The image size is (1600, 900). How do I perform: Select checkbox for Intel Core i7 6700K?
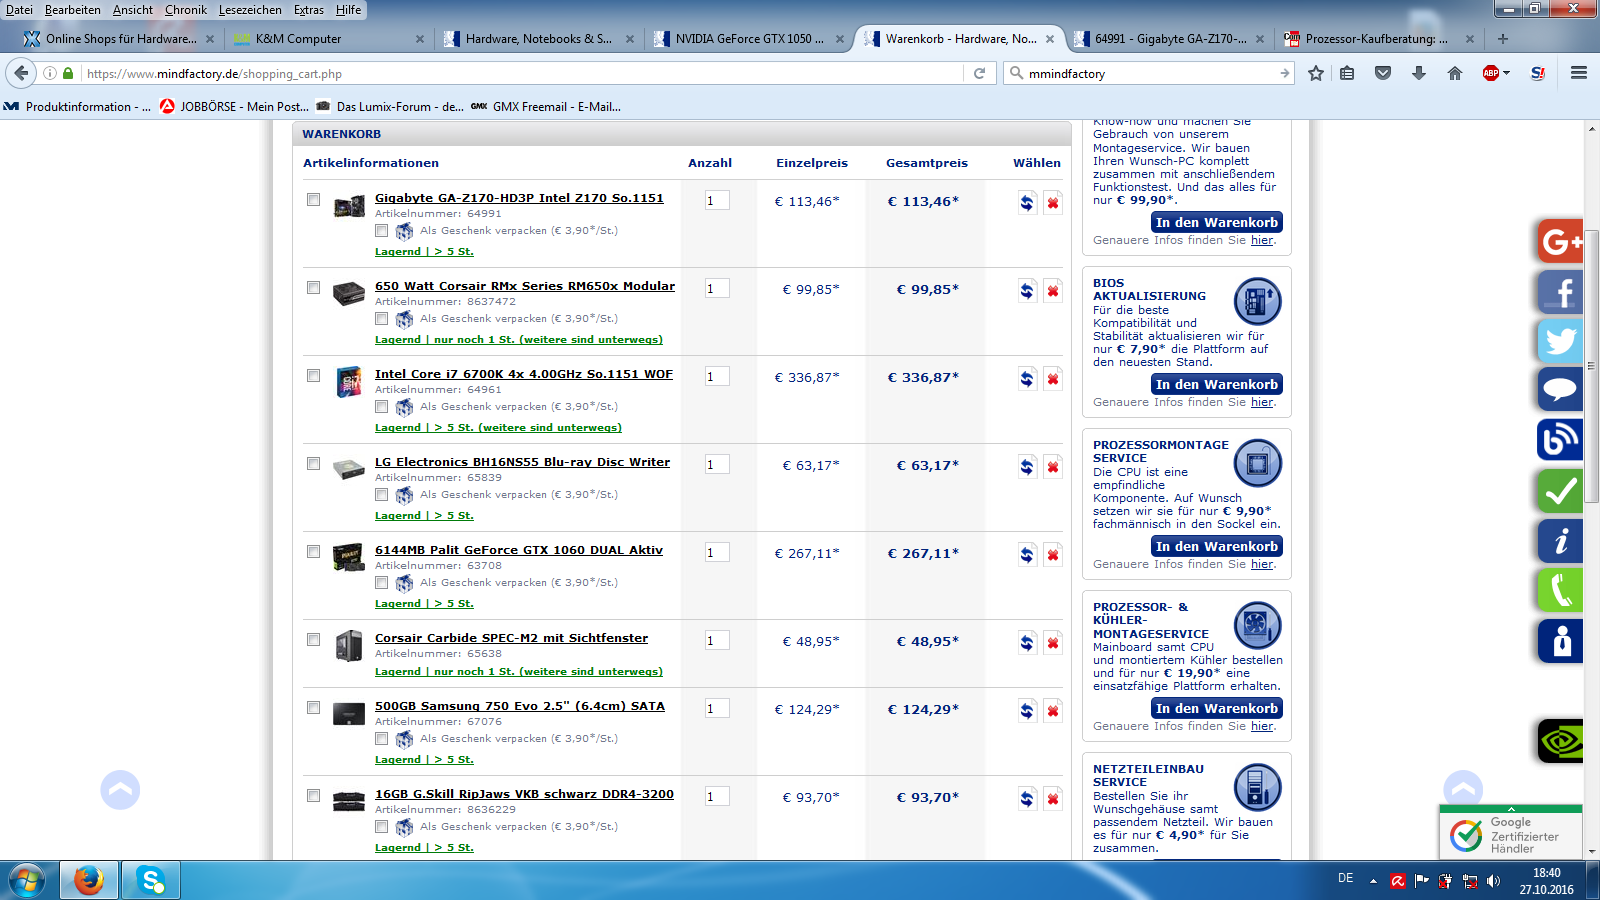[x=313, y=376]
